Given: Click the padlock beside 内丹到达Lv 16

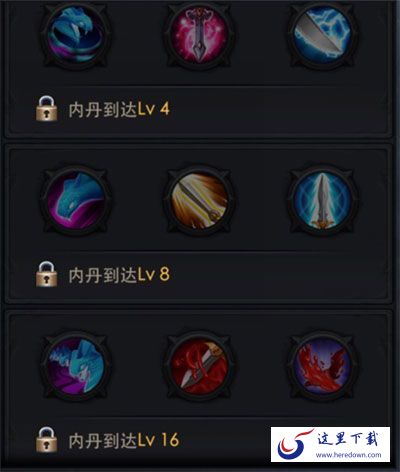Looking at the screenshot, I should pyautogui.click(x=46, y=439).
